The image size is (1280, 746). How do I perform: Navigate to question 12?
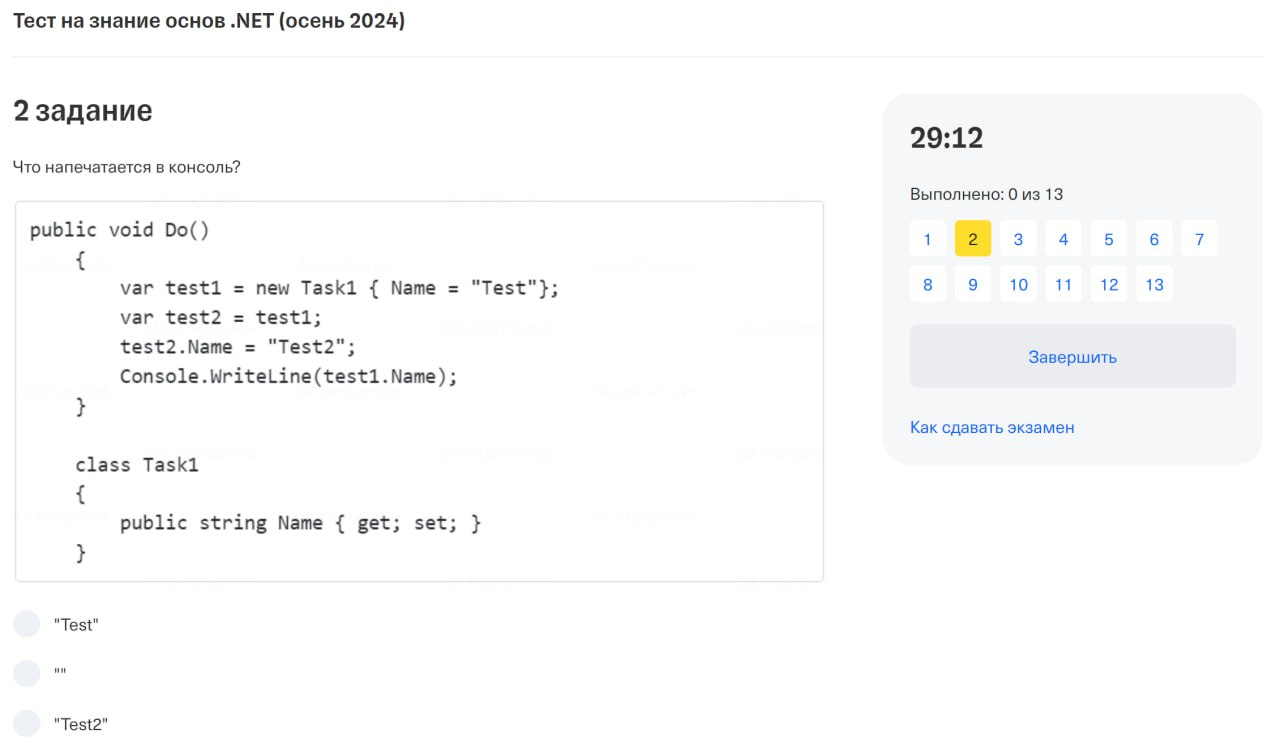[x=1108, y=284]
